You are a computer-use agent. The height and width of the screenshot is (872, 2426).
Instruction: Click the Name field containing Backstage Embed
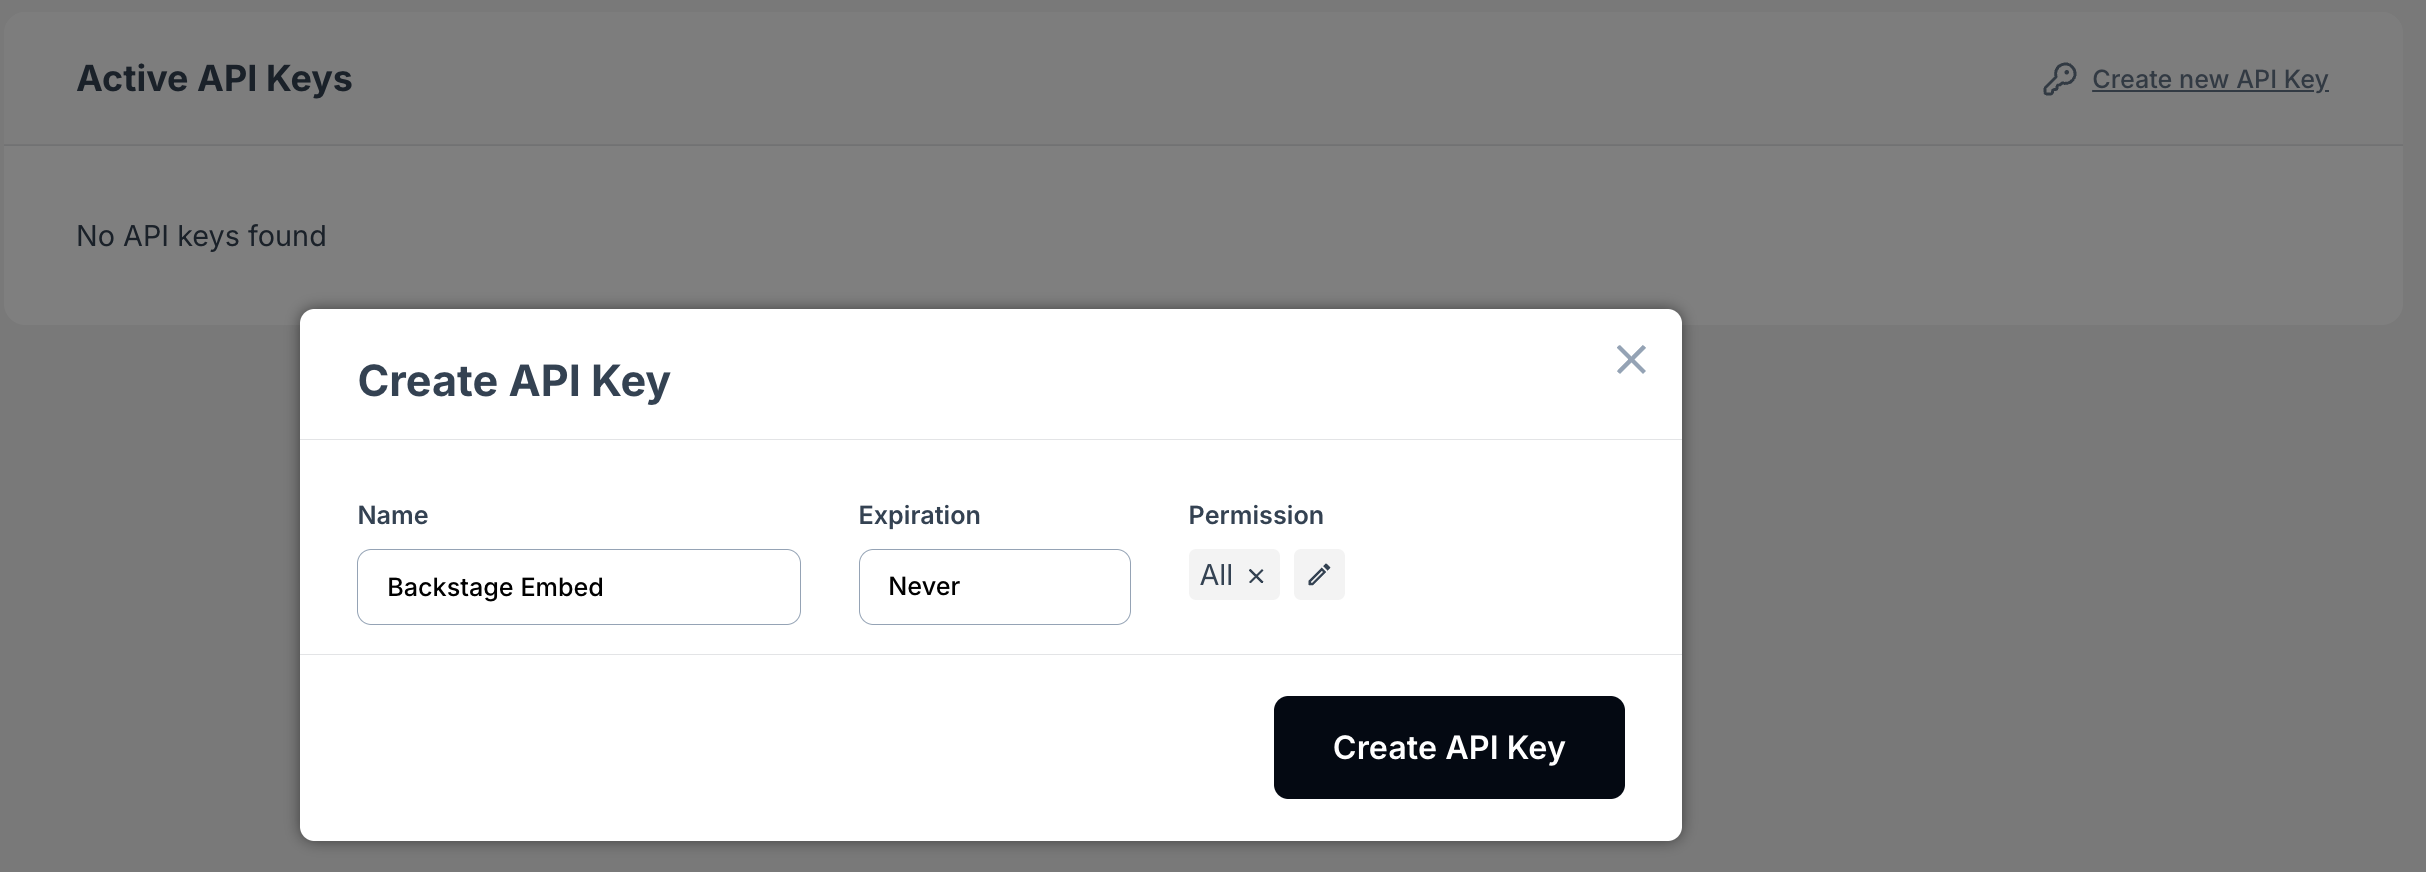(578, 587)
